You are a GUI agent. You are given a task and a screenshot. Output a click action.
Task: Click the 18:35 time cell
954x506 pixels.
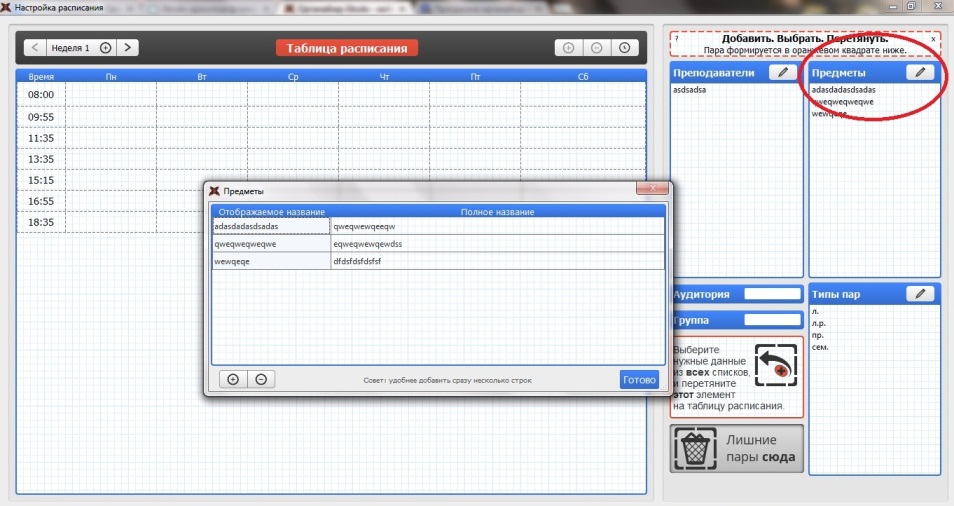click(41, 222)
